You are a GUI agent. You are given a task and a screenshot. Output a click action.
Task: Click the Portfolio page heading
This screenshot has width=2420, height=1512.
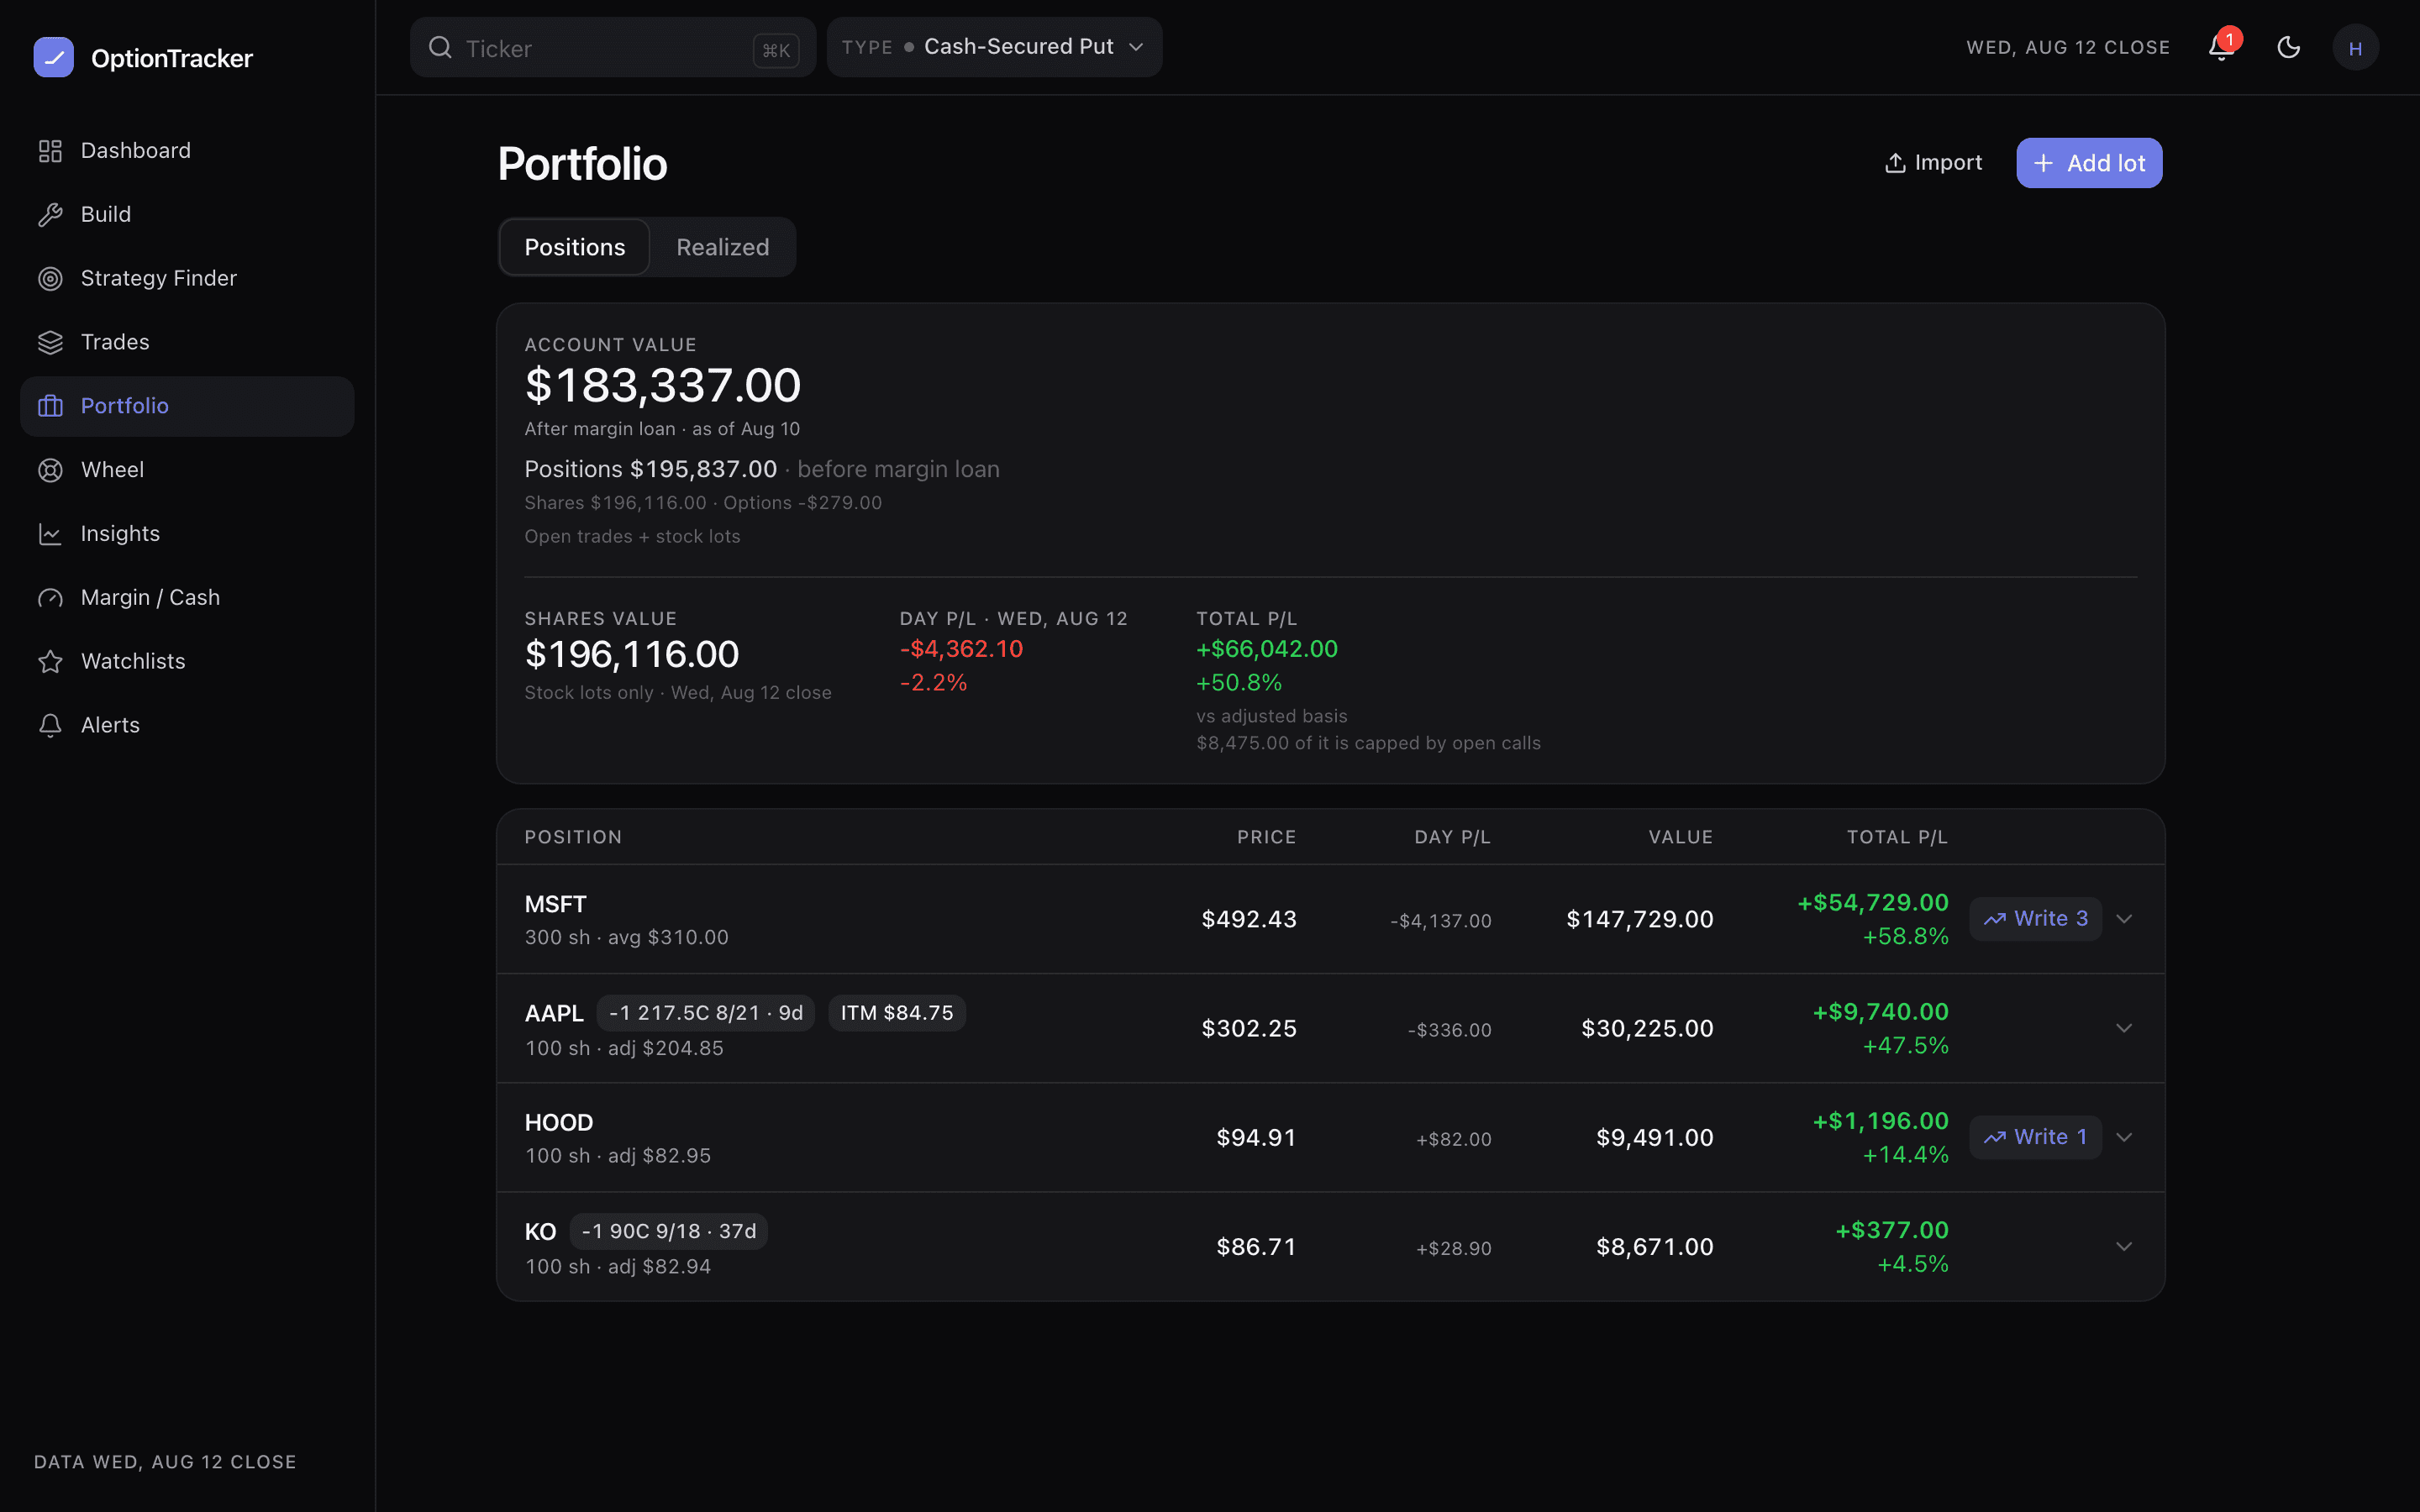coord(582,163)
